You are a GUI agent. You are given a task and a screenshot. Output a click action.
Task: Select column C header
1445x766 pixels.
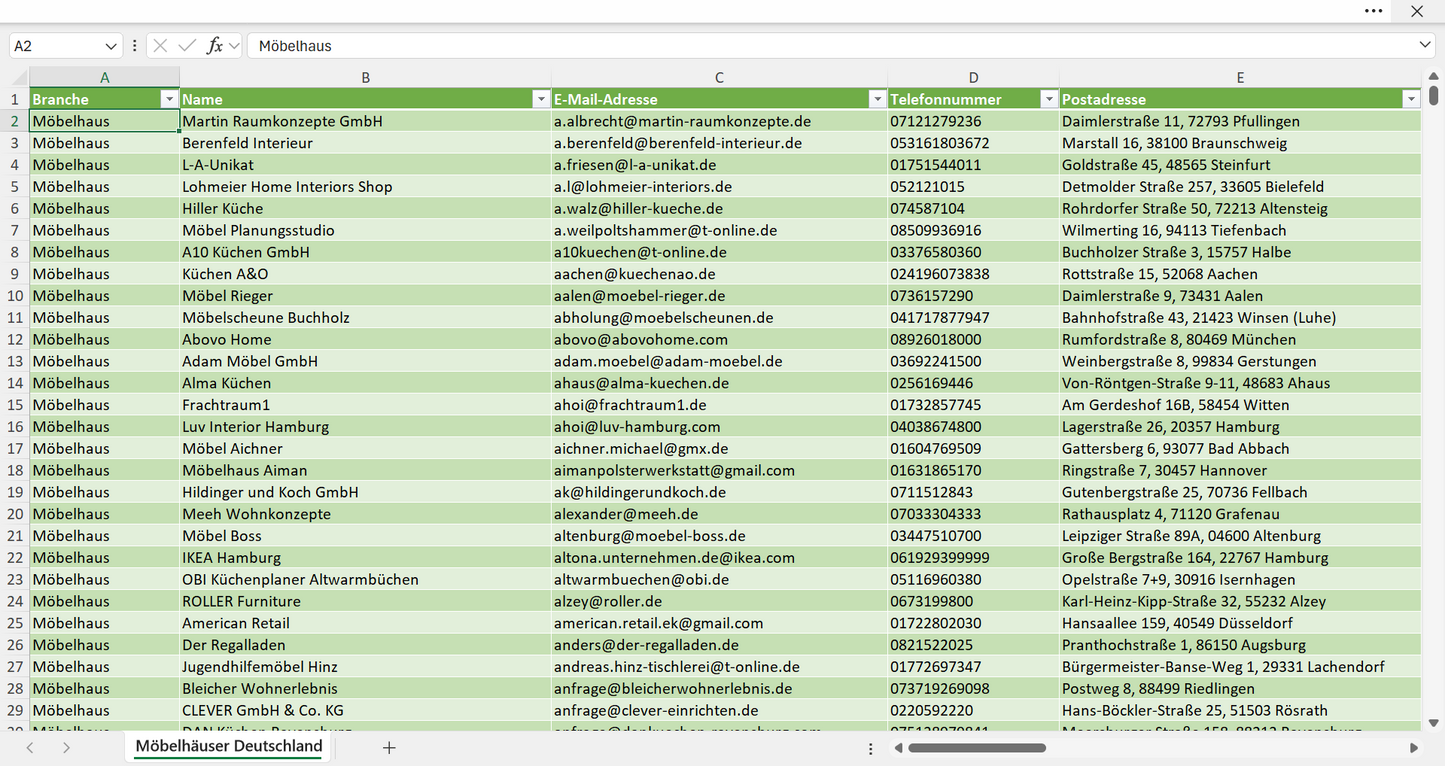click(719, 77)
